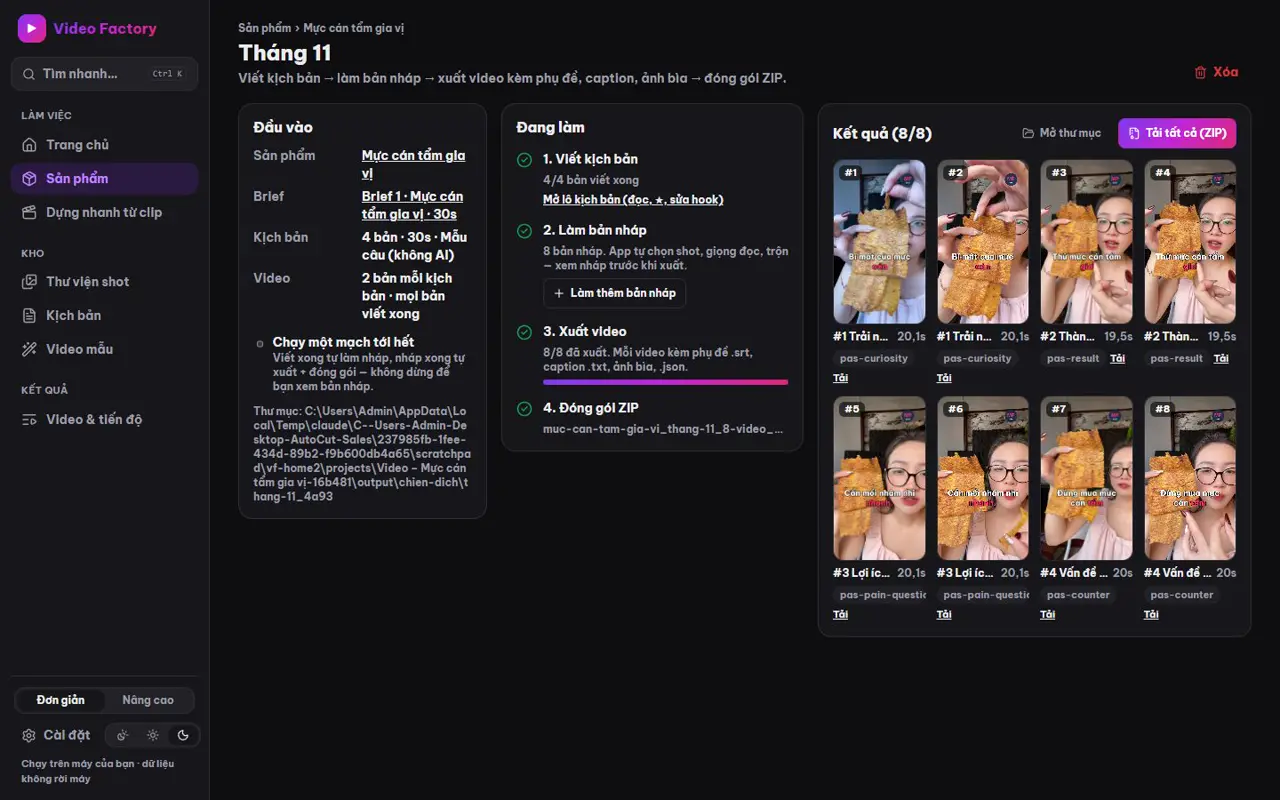Open Dựng nhanh từ clip icon
Image resolution: width=1280 pixels, height=800 pixels.
coord(29,212)
